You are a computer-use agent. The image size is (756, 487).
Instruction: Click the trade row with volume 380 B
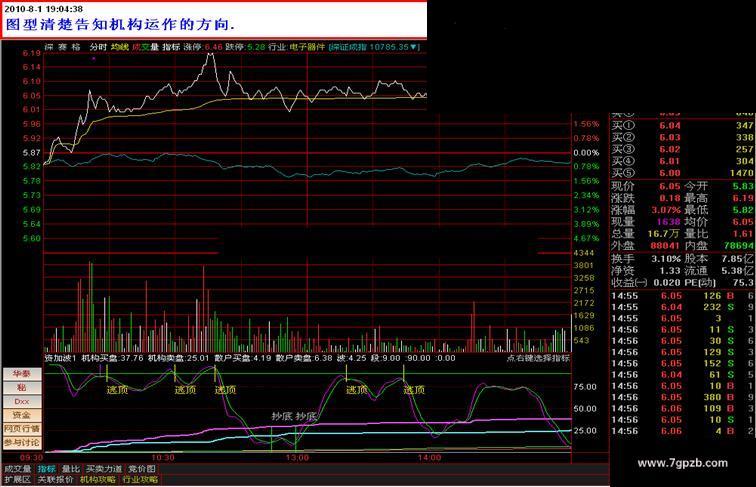pos(683,397)
